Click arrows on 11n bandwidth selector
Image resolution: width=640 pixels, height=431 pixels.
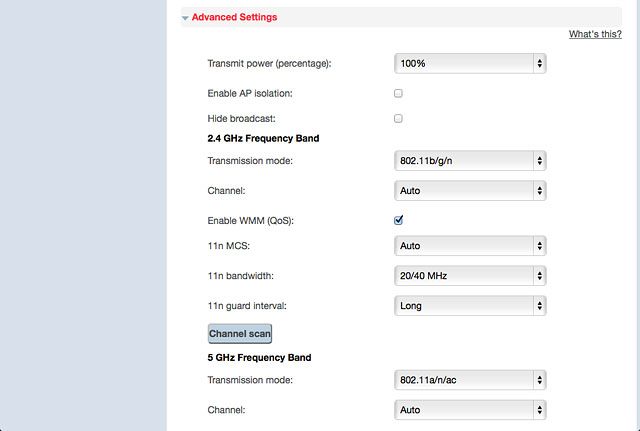pyautogui.click(x=540, y=276)
